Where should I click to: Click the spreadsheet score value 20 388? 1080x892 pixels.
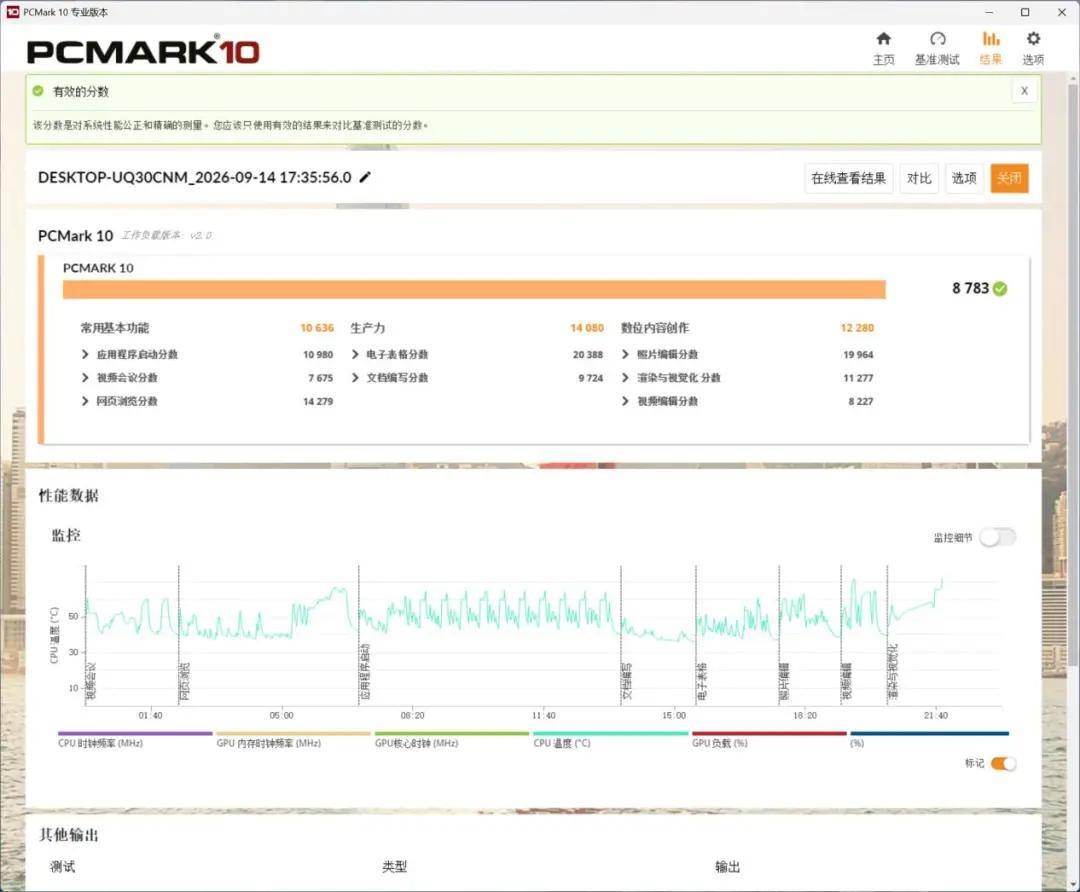588,355
